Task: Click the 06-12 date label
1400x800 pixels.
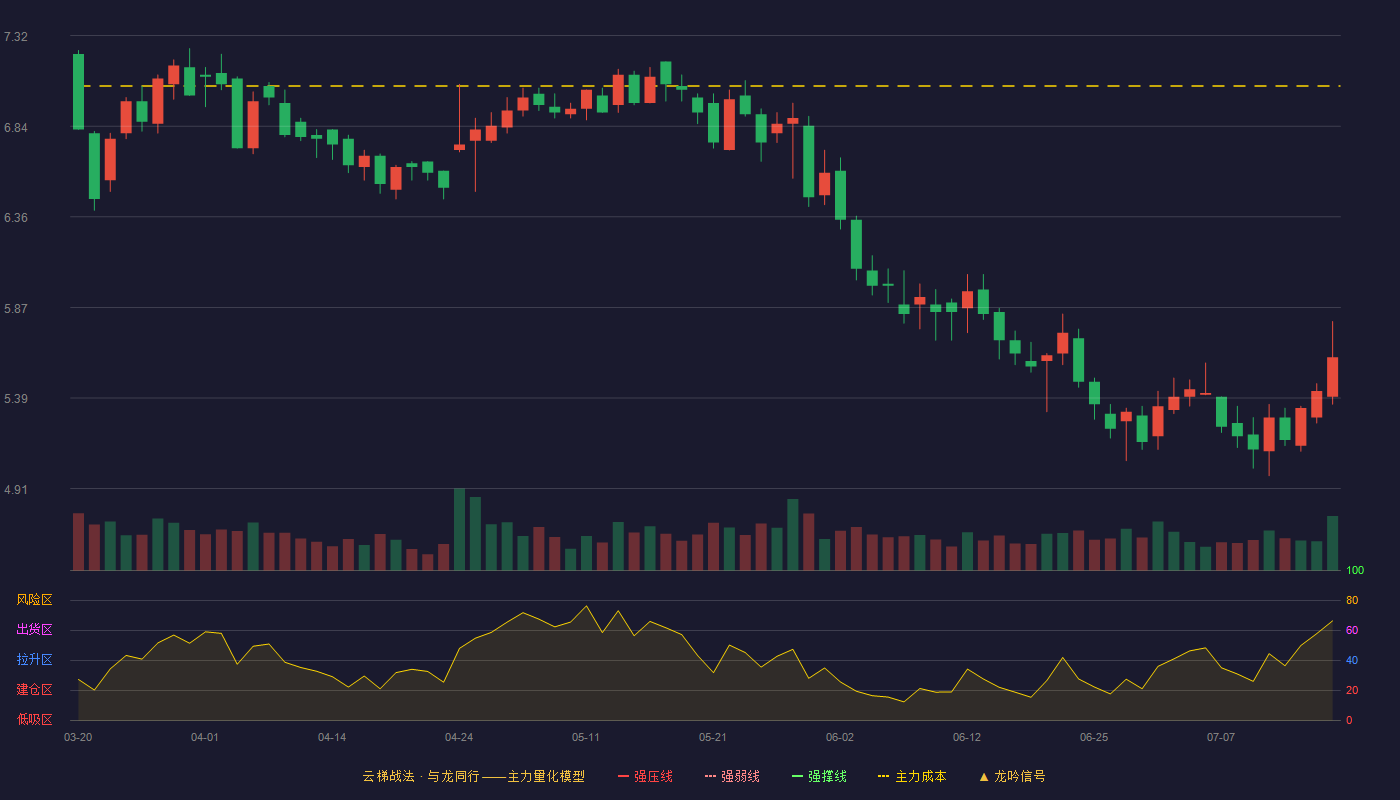Action: [967, 737]
